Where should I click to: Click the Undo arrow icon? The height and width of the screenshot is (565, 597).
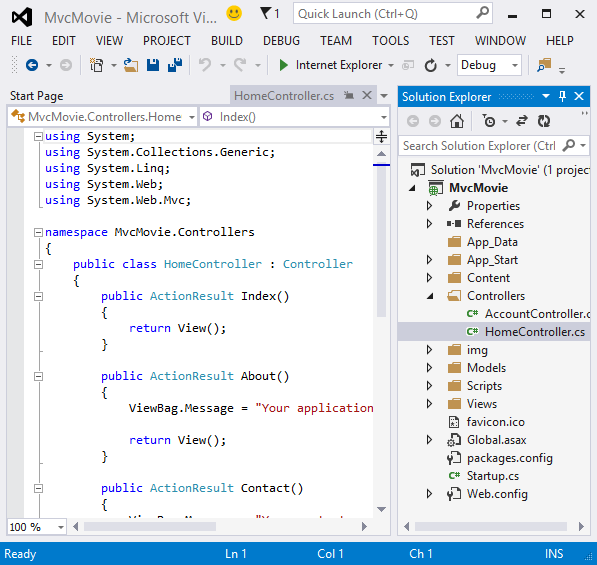click(205, 65)
